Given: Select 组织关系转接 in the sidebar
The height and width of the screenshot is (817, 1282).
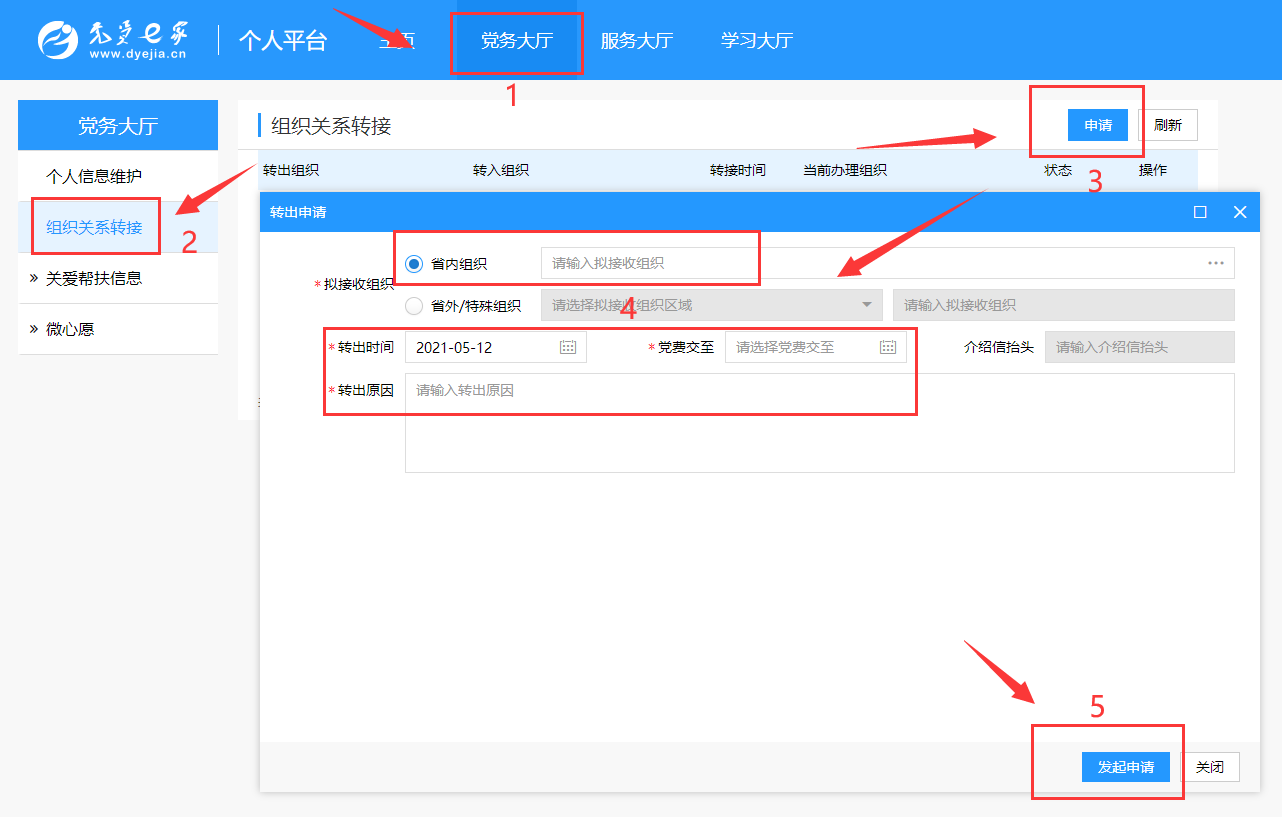Looking at the screenshot, I should [94, 227].
